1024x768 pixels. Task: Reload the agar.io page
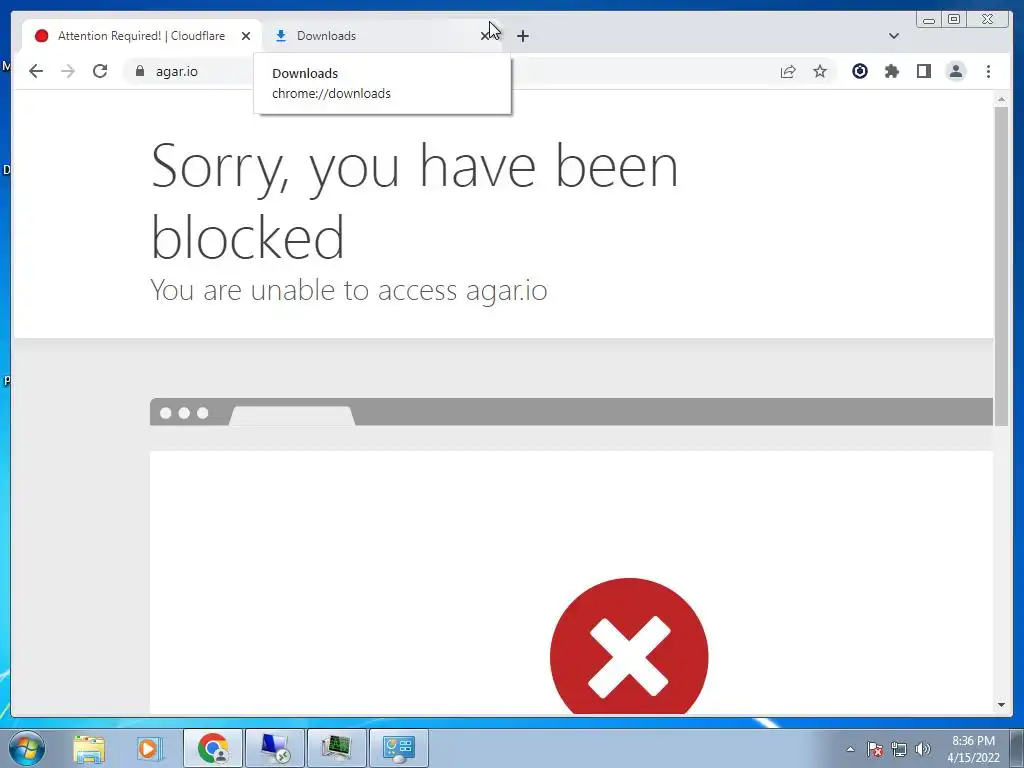(x=100, y=71)
